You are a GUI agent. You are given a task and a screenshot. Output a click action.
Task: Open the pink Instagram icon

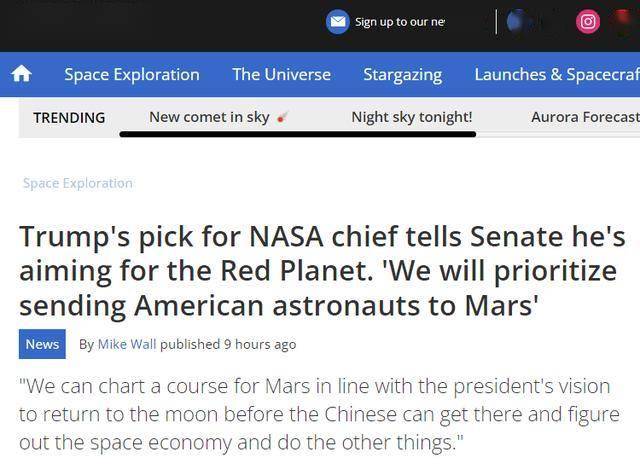click(588, 21)
